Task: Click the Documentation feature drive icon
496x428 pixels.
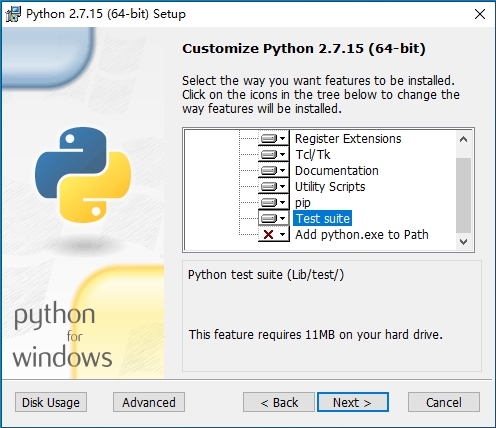Action: [269, 170]
